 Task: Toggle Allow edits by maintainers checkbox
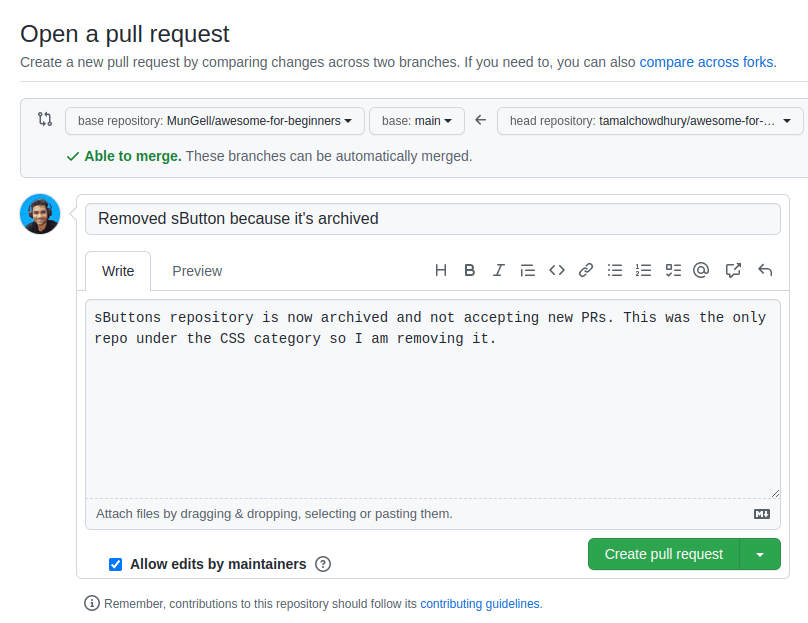click(x=116, y=564)
